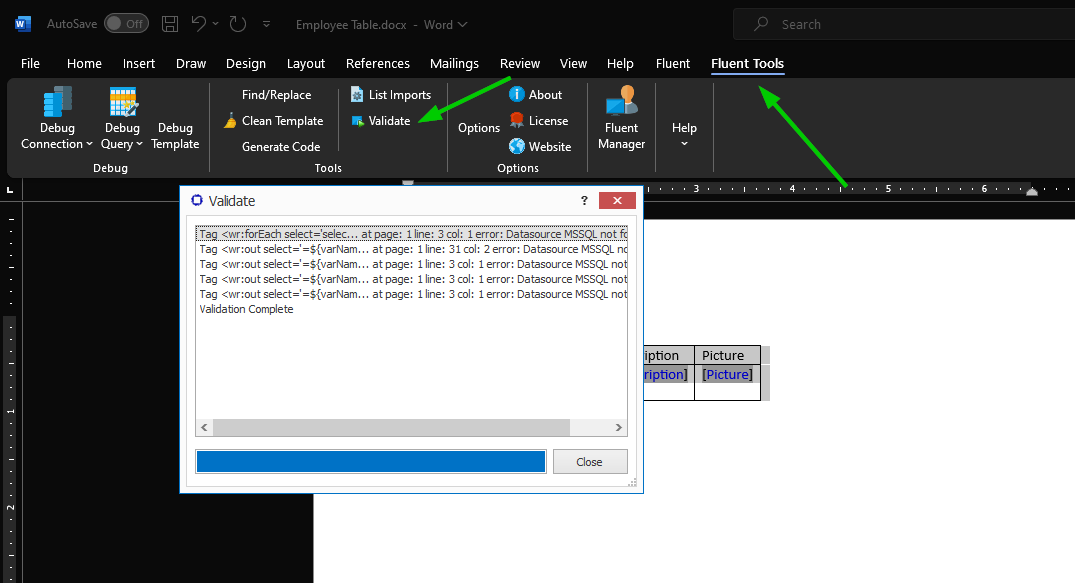1075x583 pixels.
Task: Switch to the Layout tab
Action: 306,63
